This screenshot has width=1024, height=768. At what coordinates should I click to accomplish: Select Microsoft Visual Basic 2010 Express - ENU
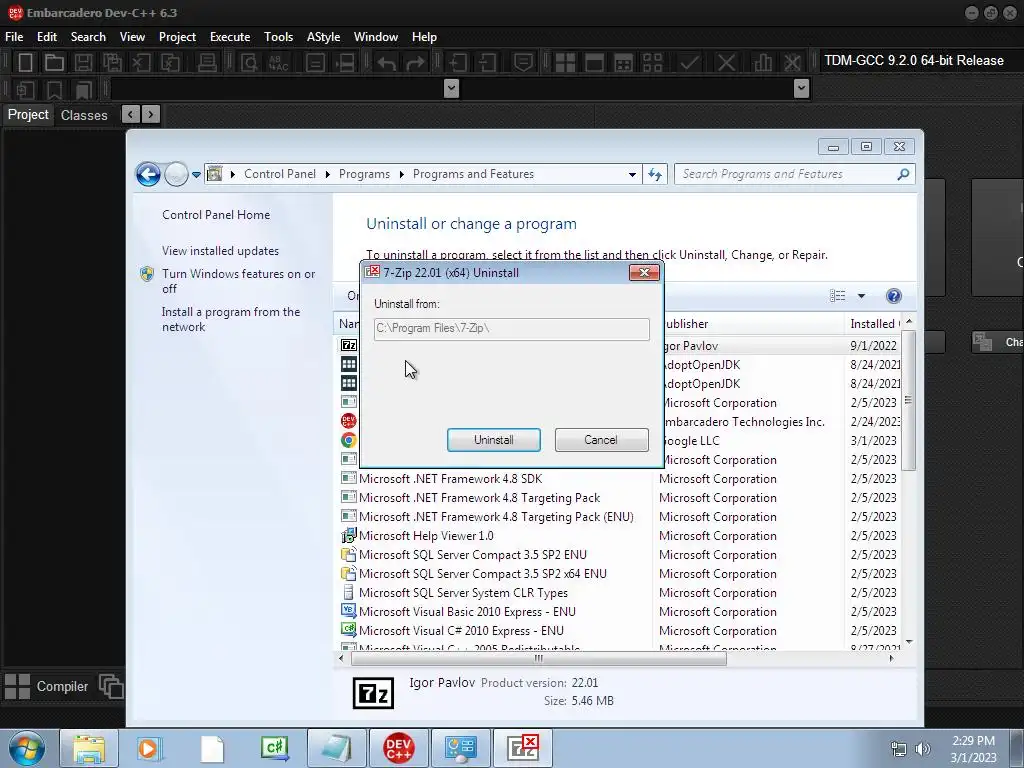point(618,612)
